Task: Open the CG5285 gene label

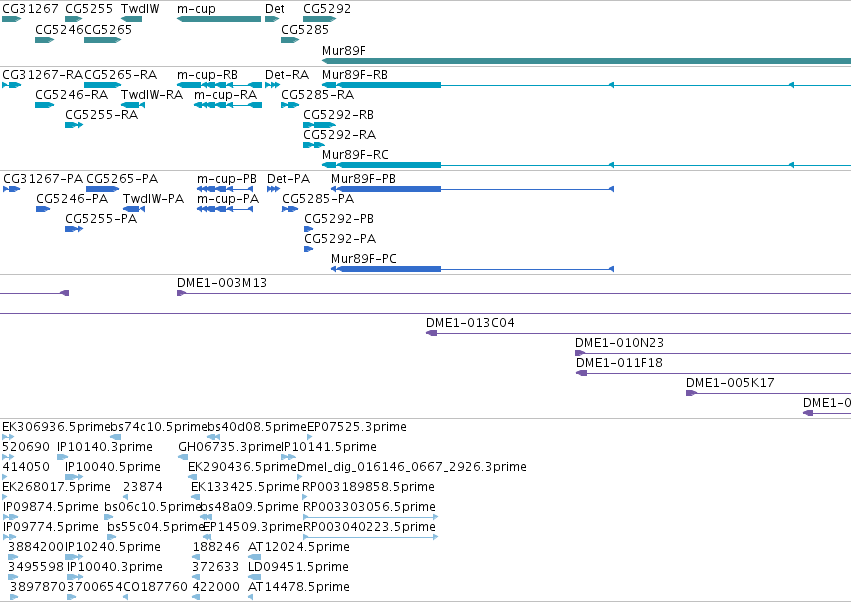Action: point(305,29)
